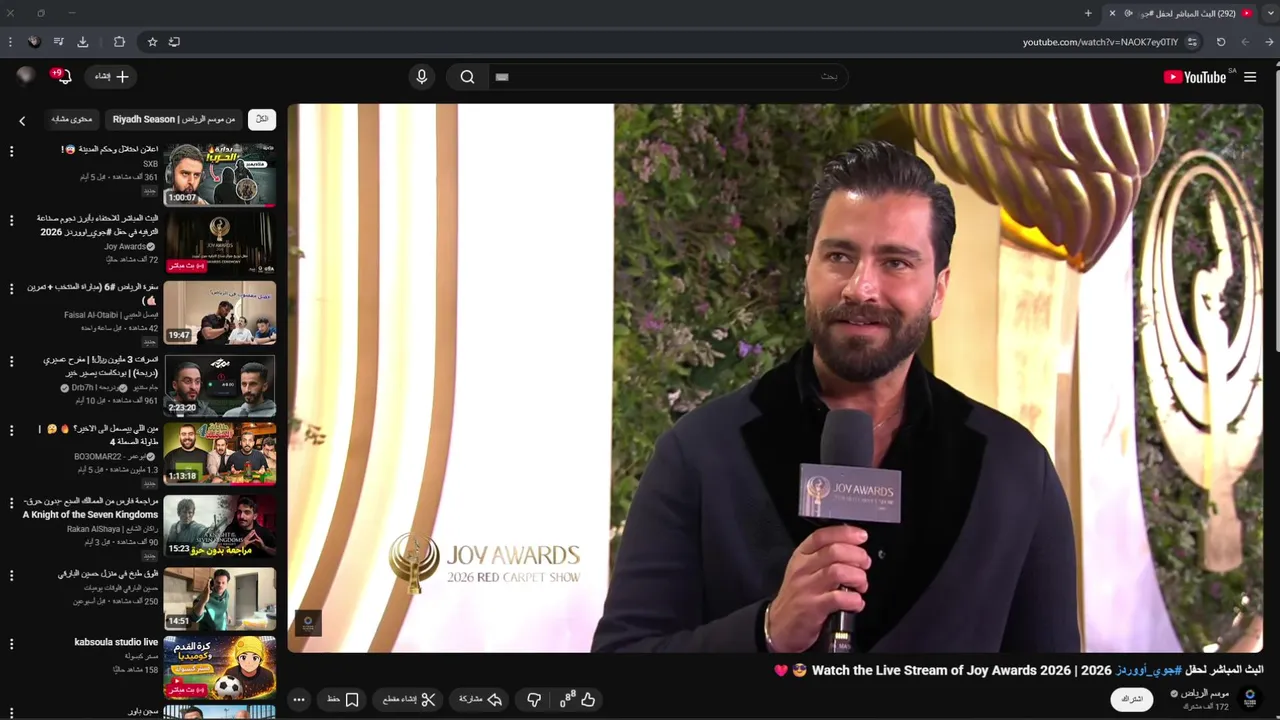Reload the page in browser
The width and height of the screenshot is (1280, 720).
pyautogui.click(x=1221, y=42)
